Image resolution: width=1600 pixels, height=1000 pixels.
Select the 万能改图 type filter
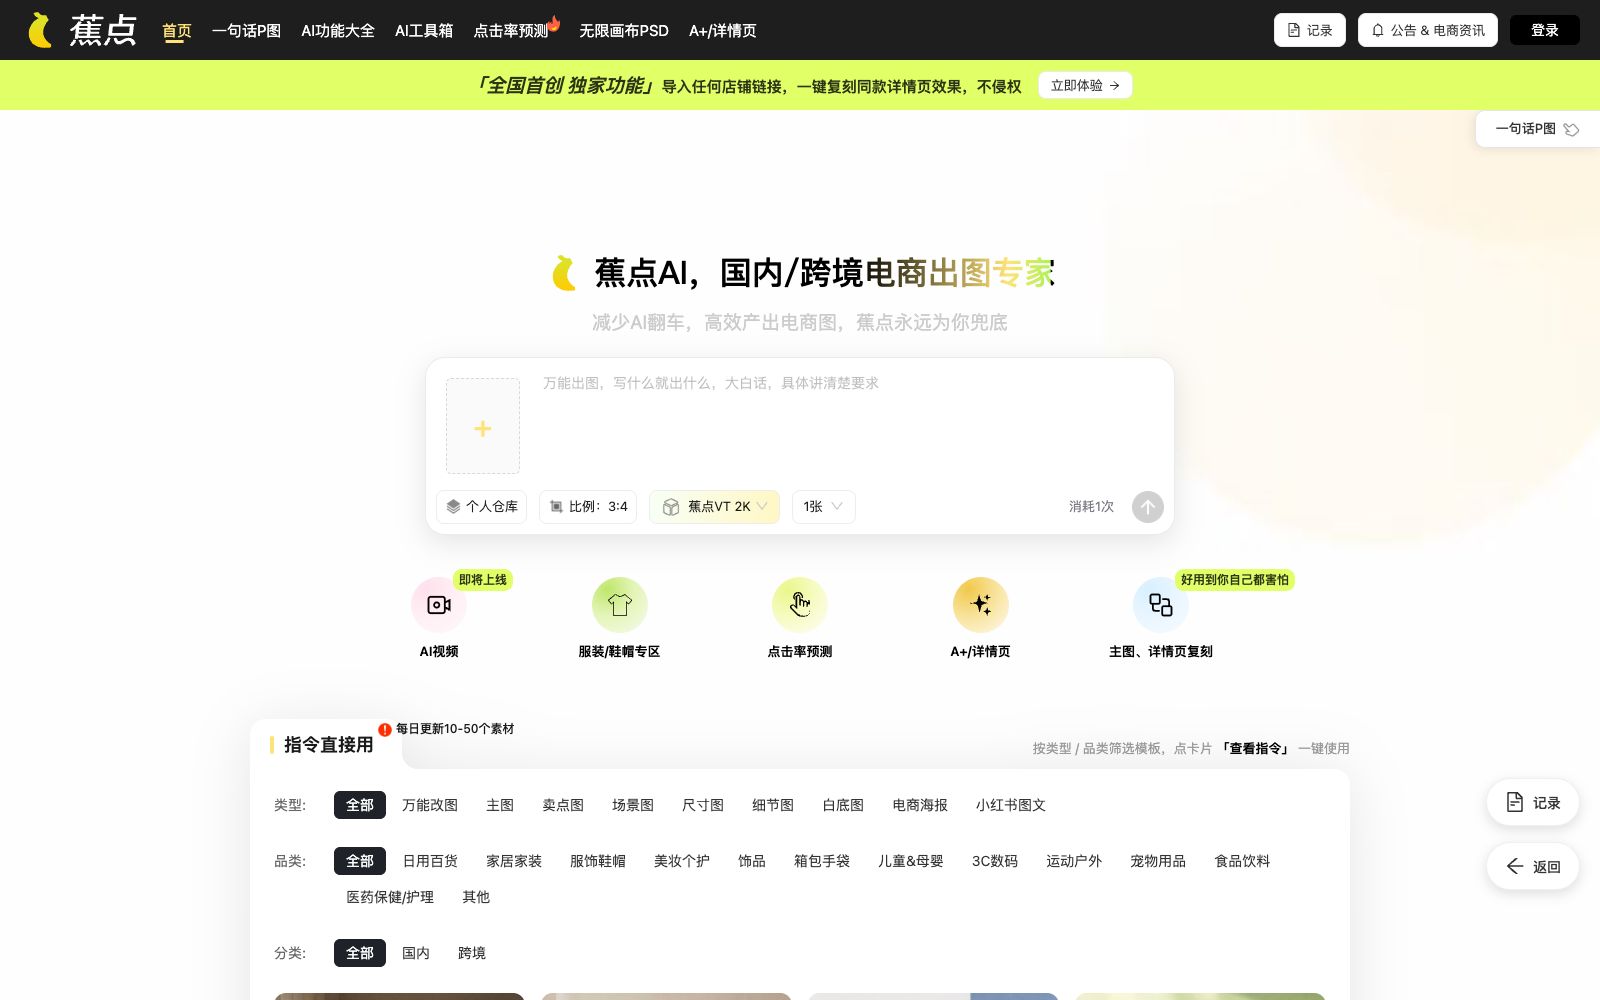430,805
